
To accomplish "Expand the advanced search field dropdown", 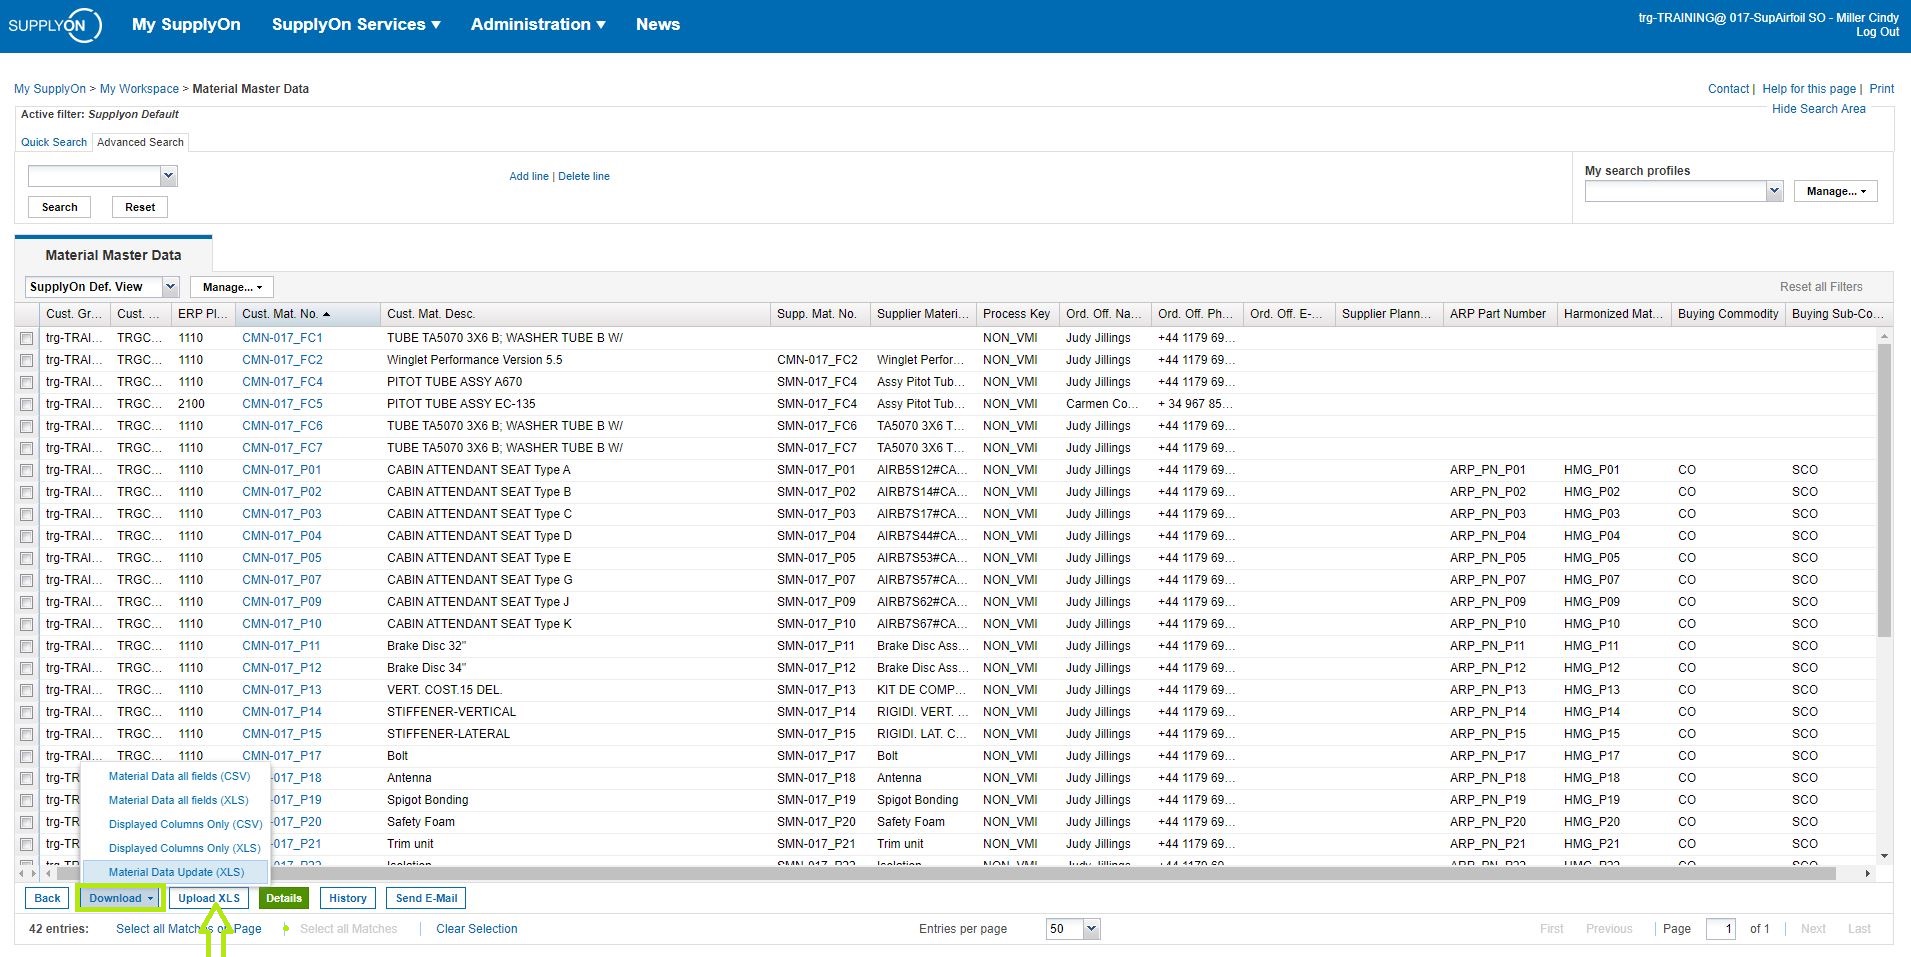I will pyautogui.click(x=168, y=176).
